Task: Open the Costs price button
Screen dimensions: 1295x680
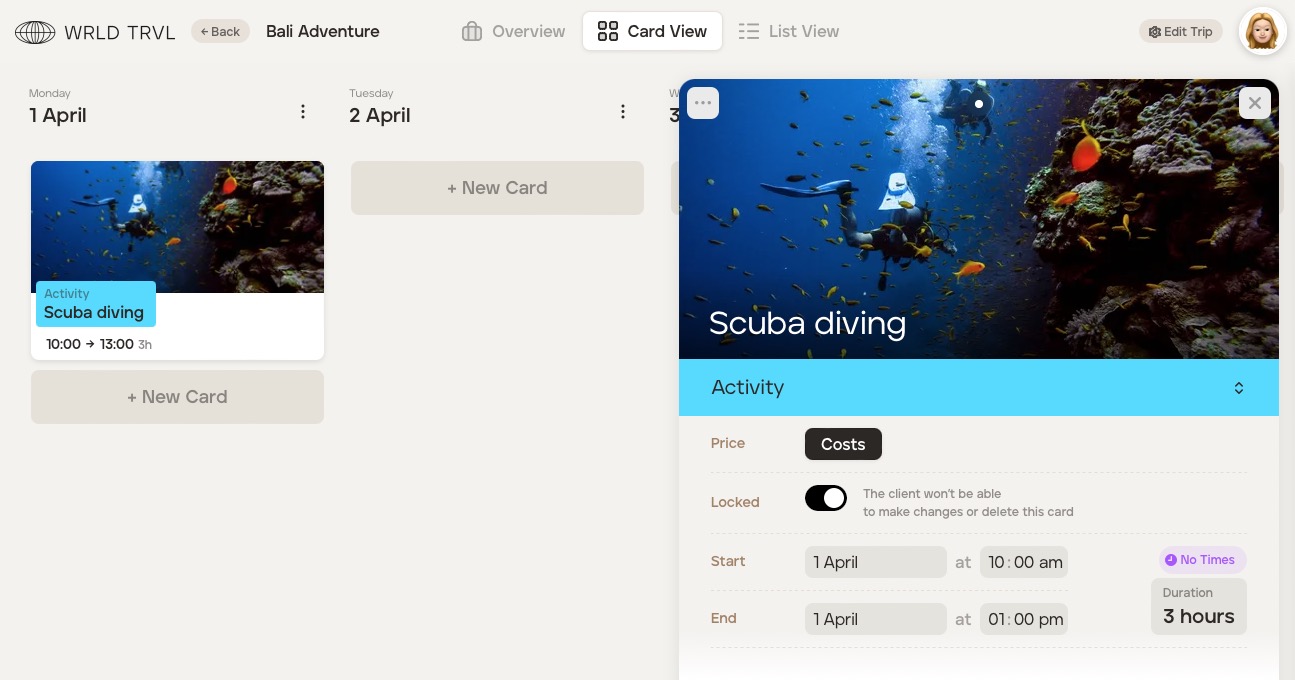Action: [x=843, y=444]
